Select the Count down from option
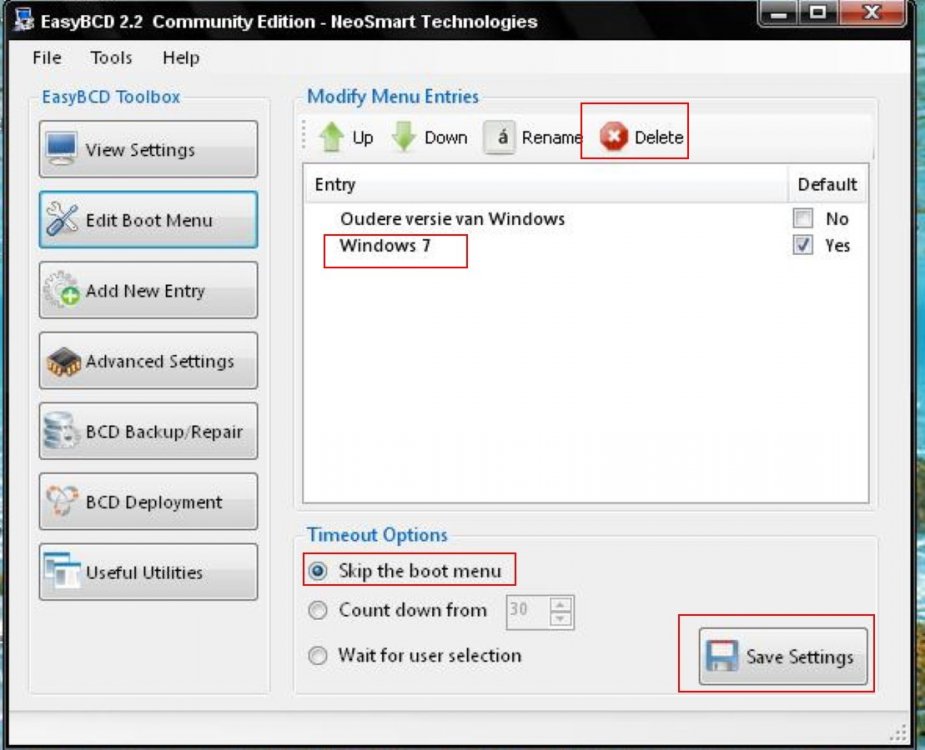Screen dimensions: 925x750 [x=318, y=610]
